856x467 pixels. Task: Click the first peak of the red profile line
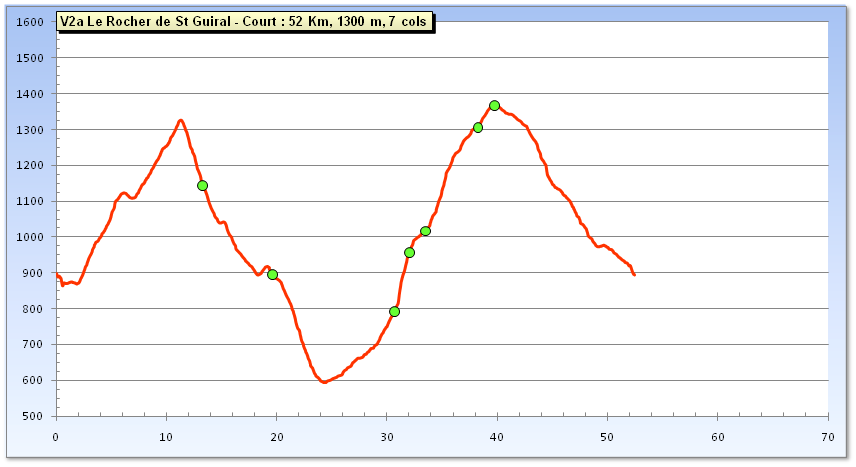[x=180, y=120]
